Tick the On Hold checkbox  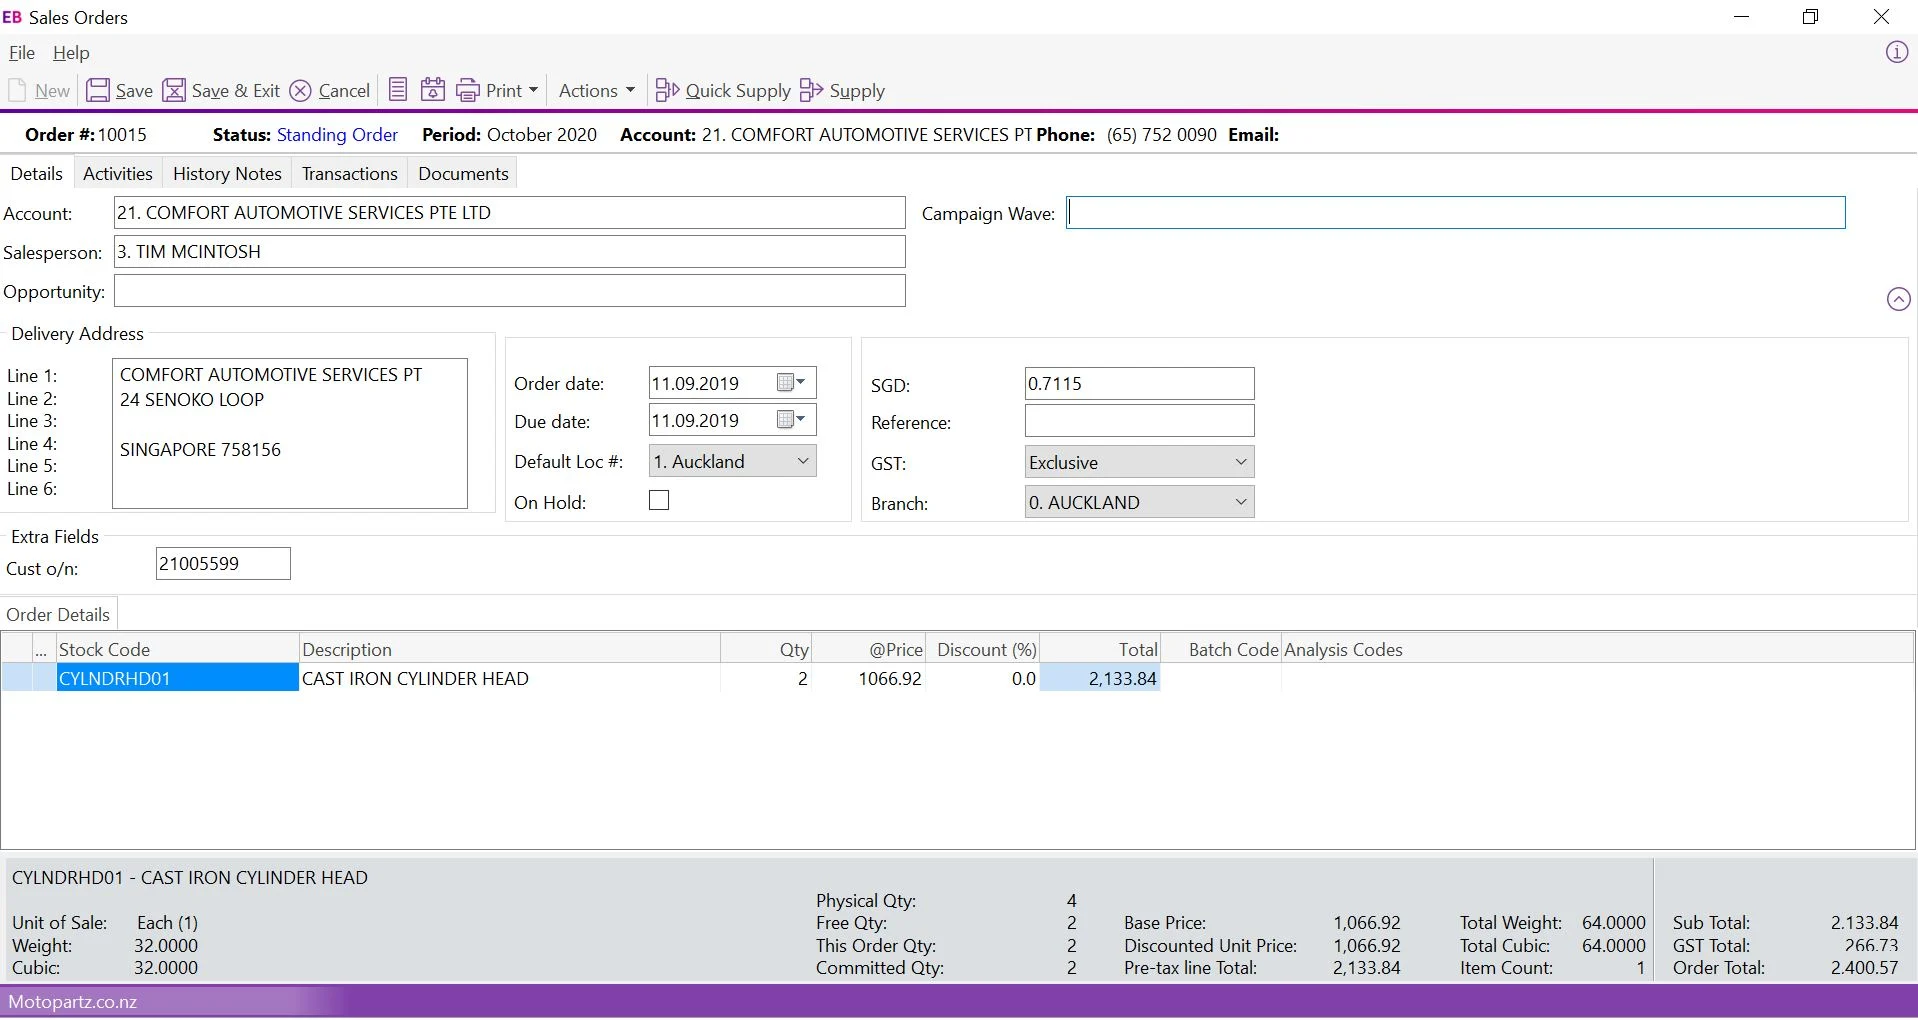point(659,501)
